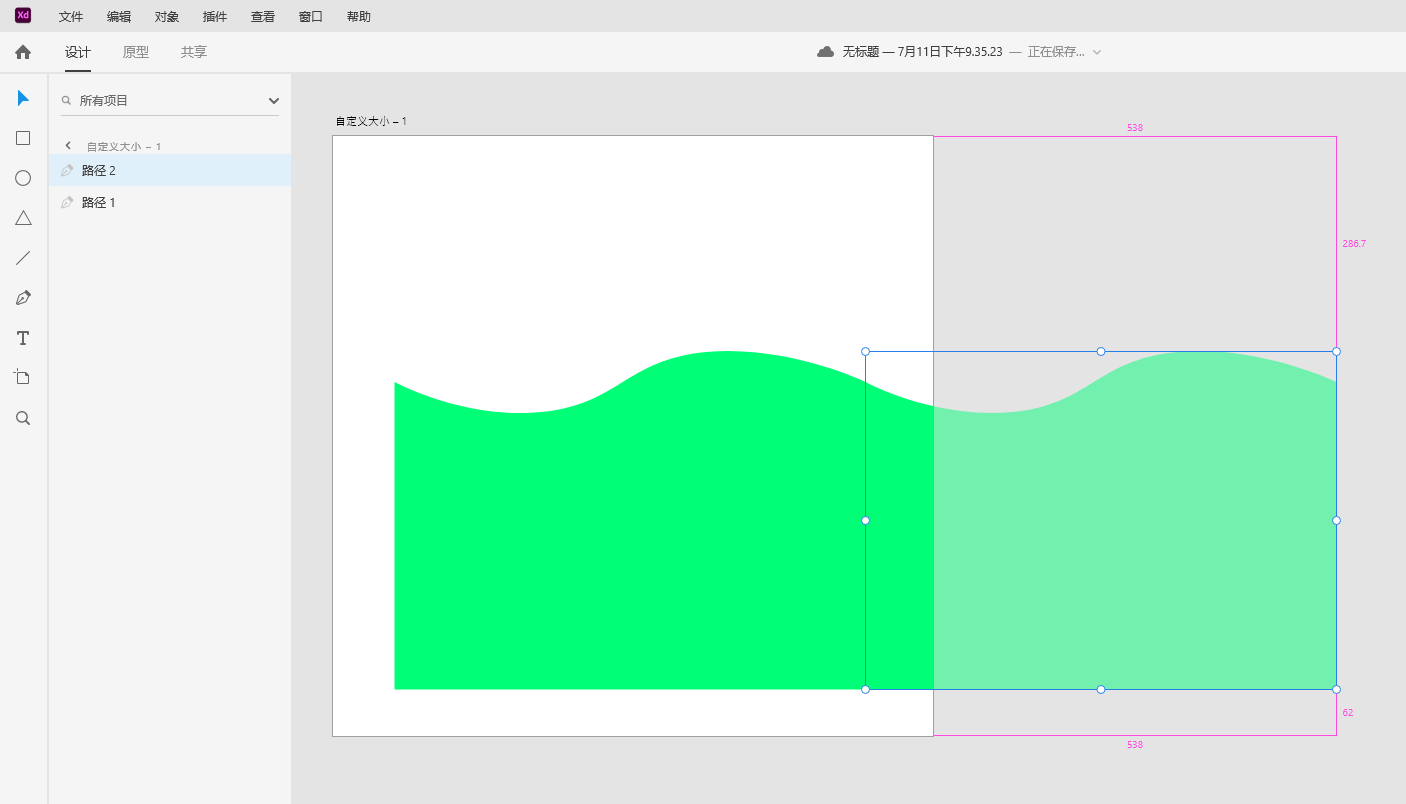Click the Adobe XD app logo

coord(23,15)
